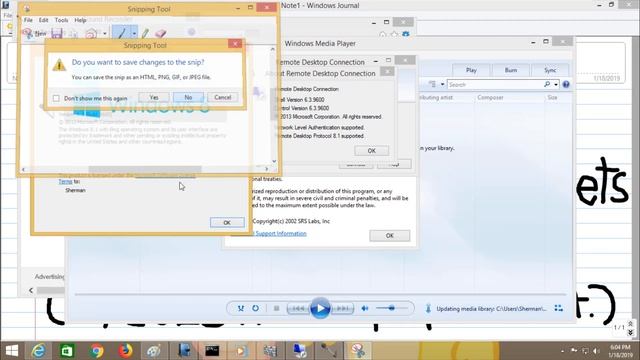640x360 pixels.
Task: Toggle repeat in Media Player controls
Action: [256, 308]
